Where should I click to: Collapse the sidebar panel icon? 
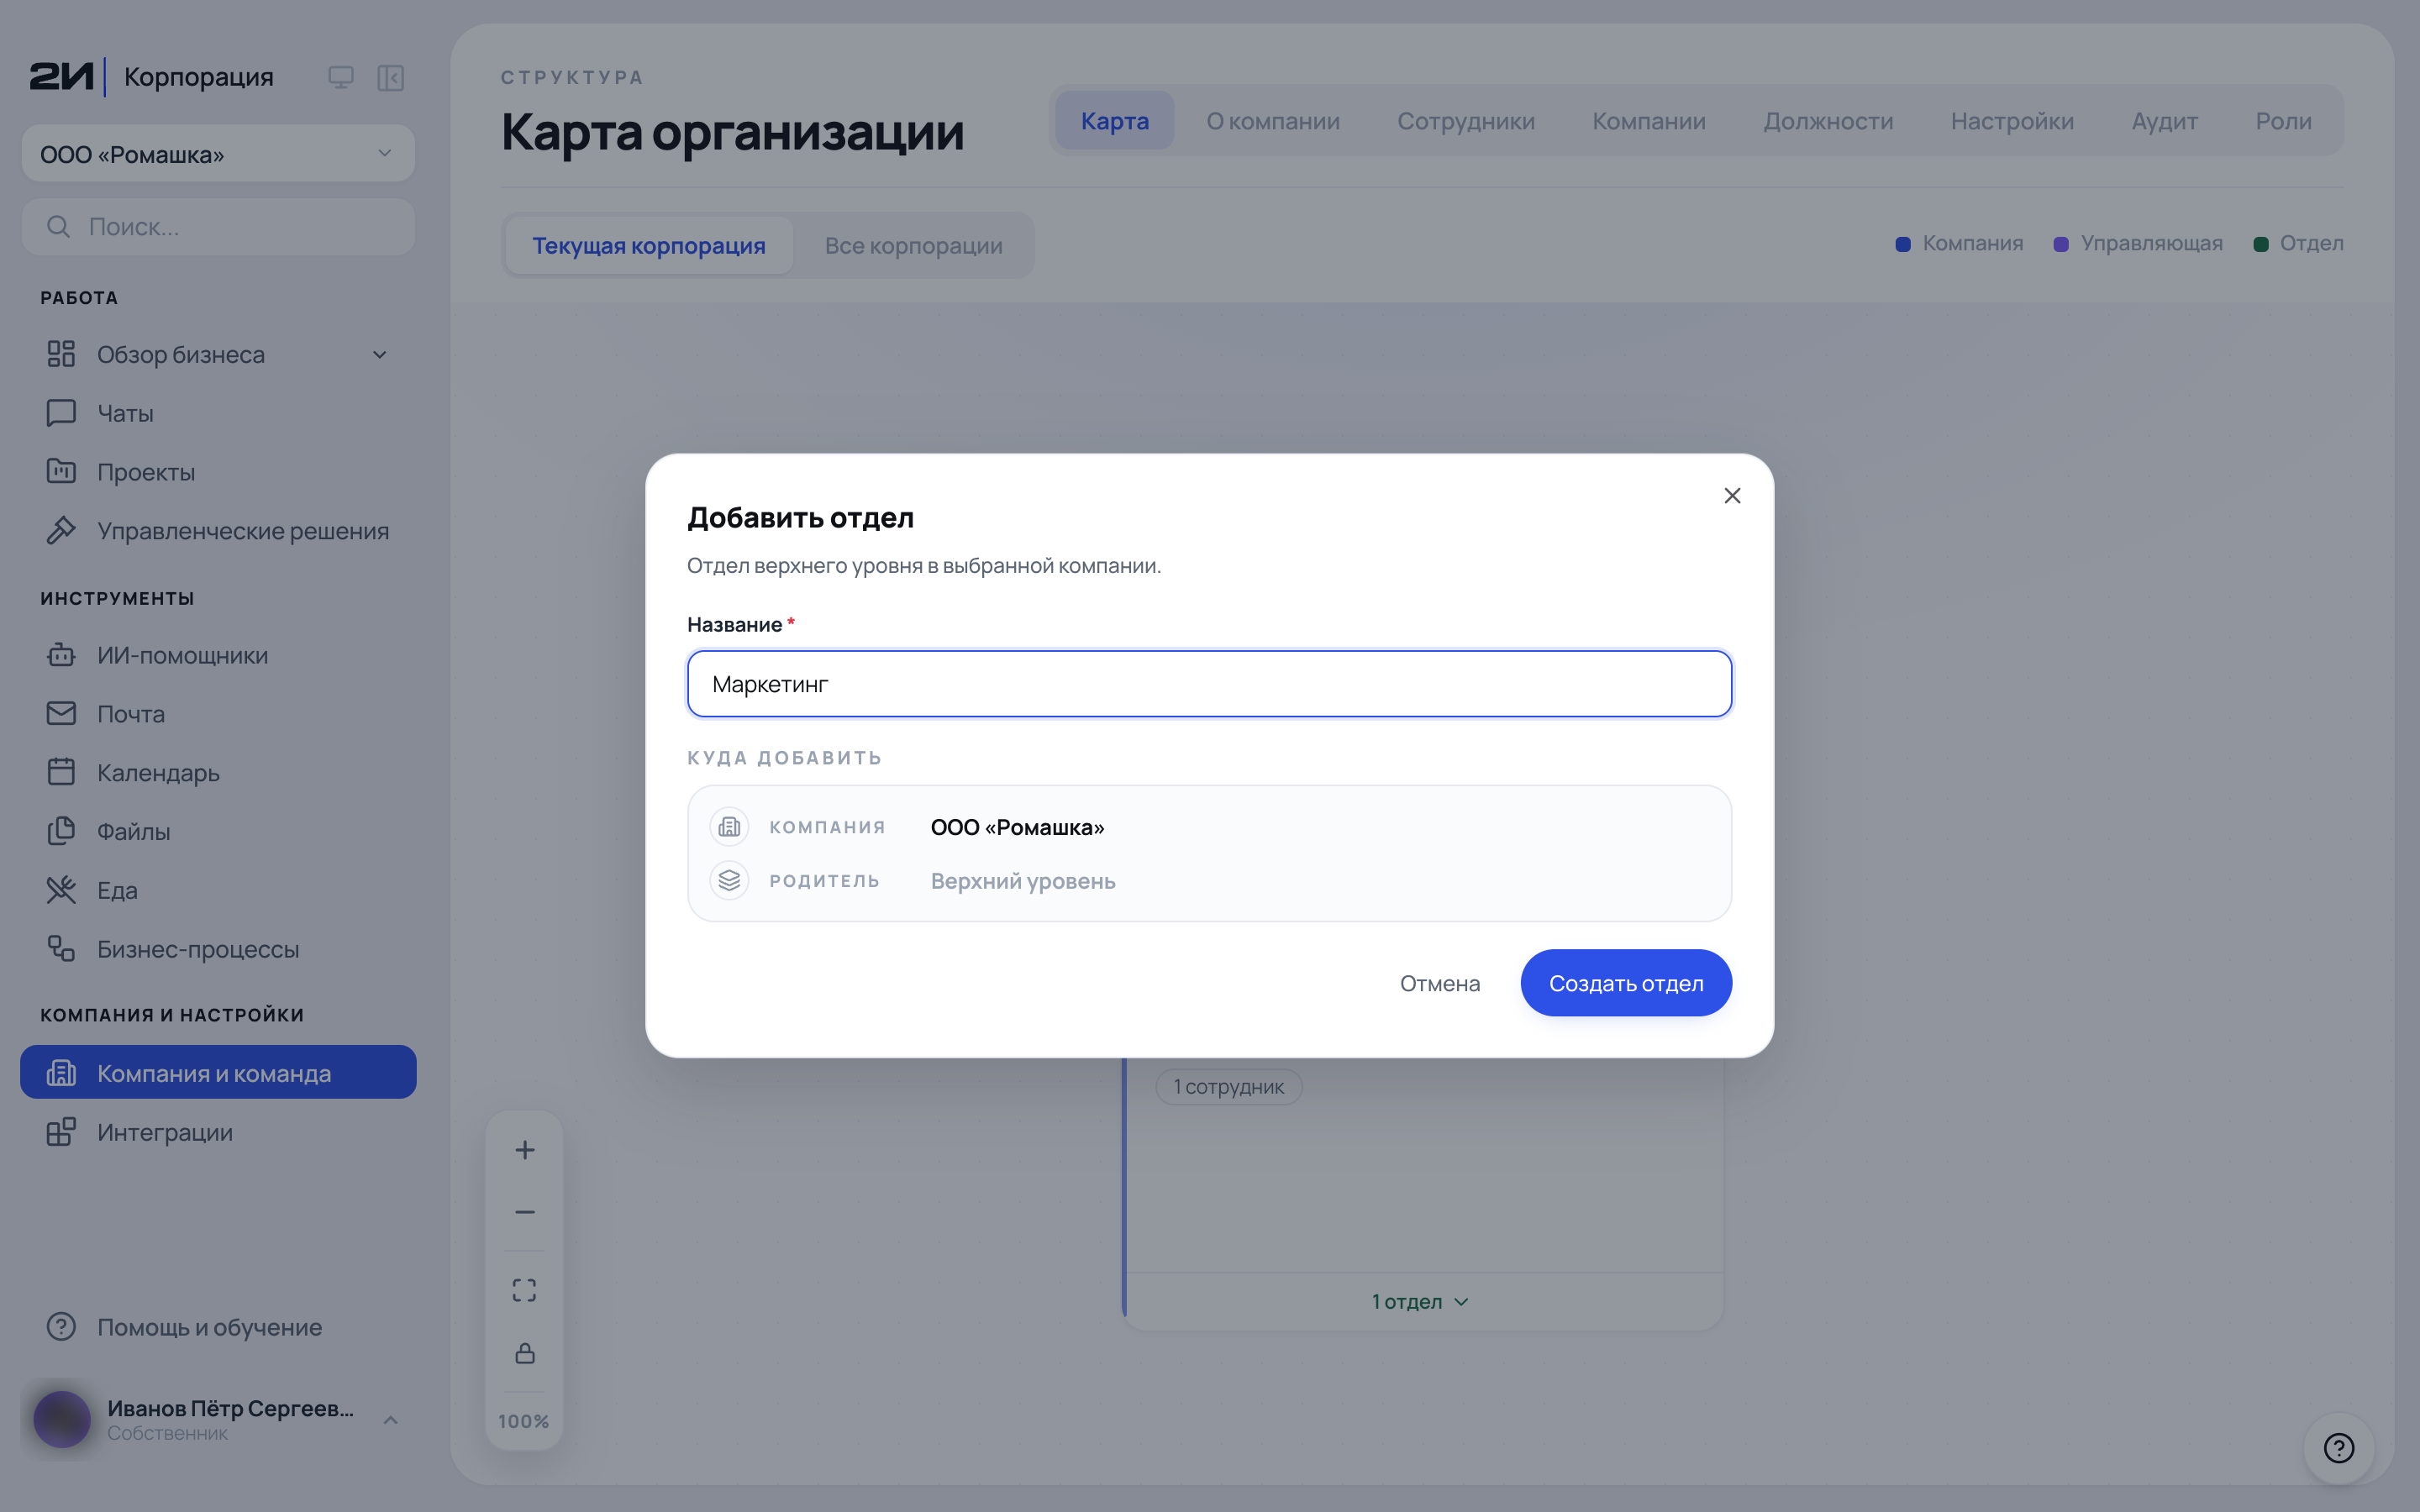(390, 77)
